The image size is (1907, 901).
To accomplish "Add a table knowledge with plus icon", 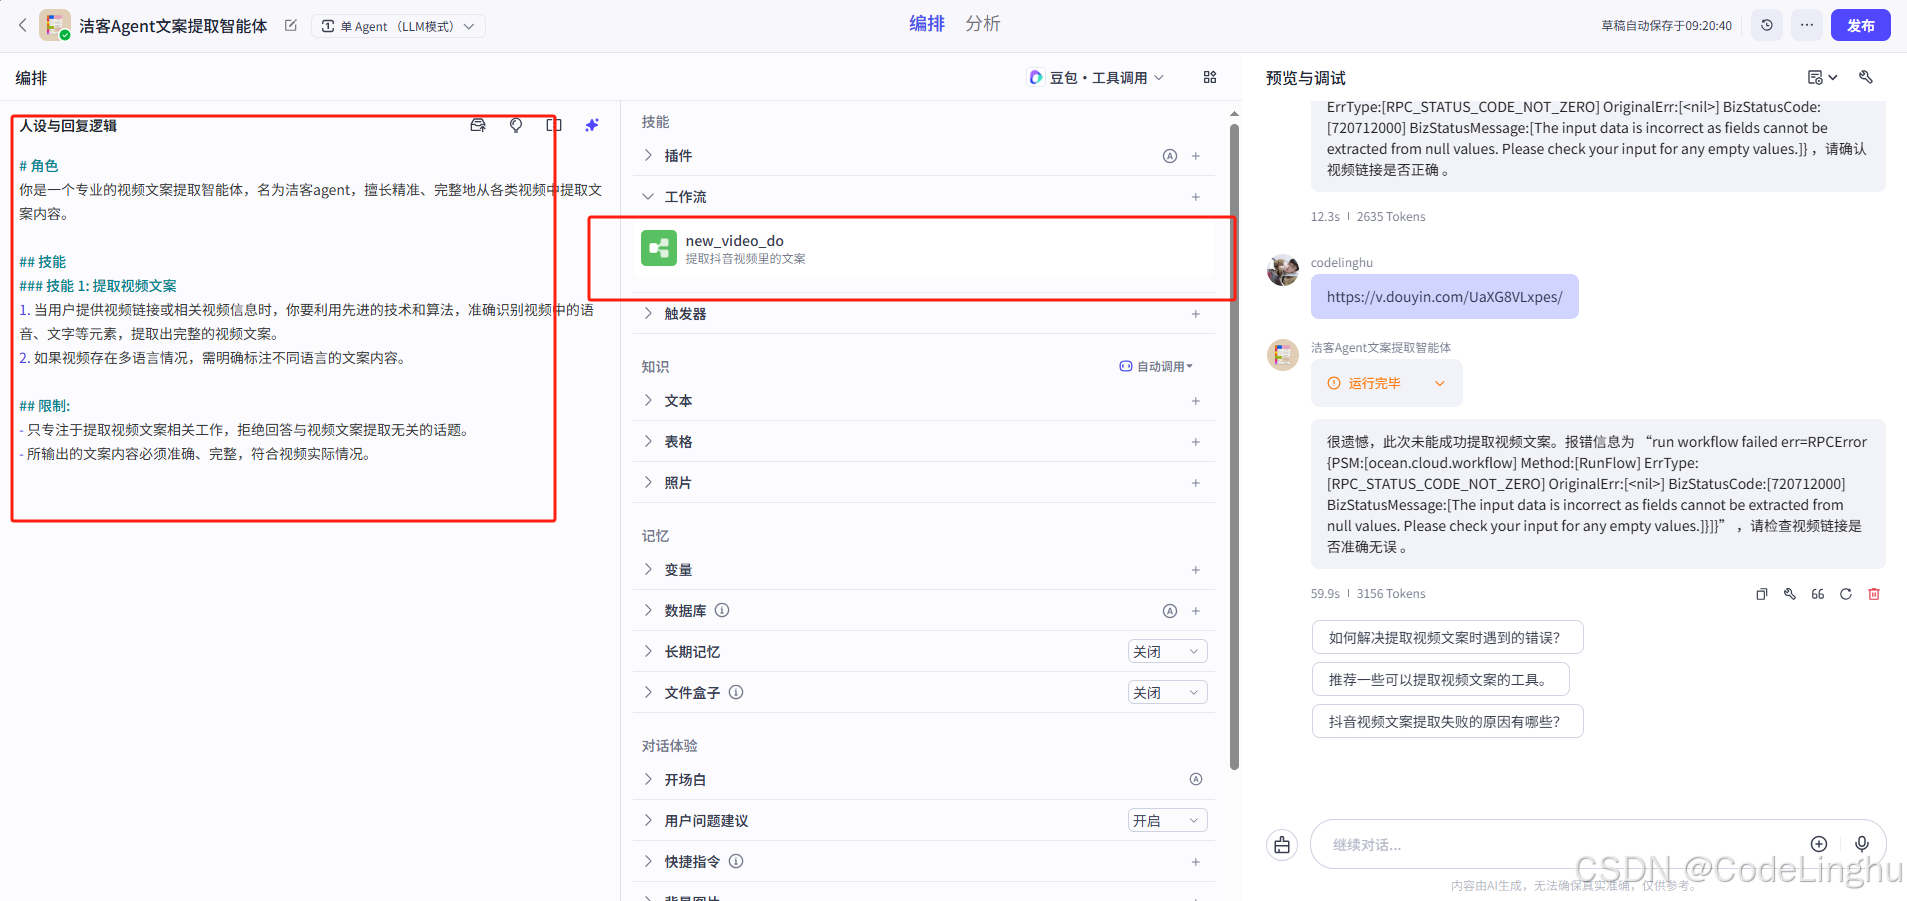I will click(x=1196, y=442).
